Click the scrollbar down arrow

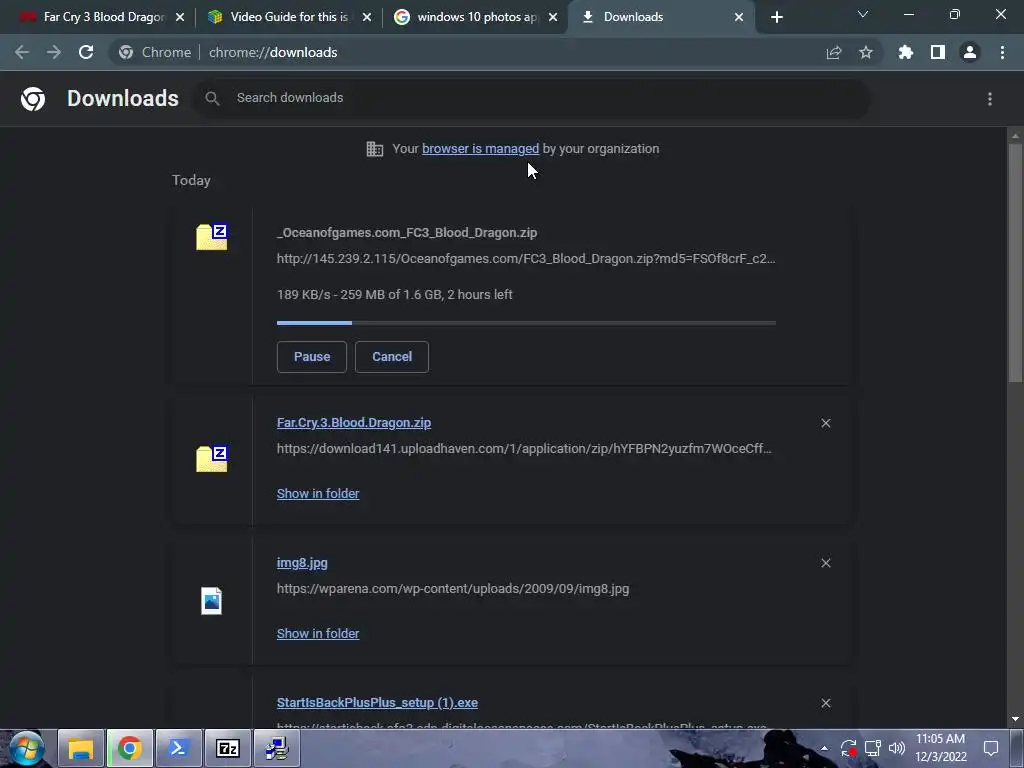coord(1015,720)
